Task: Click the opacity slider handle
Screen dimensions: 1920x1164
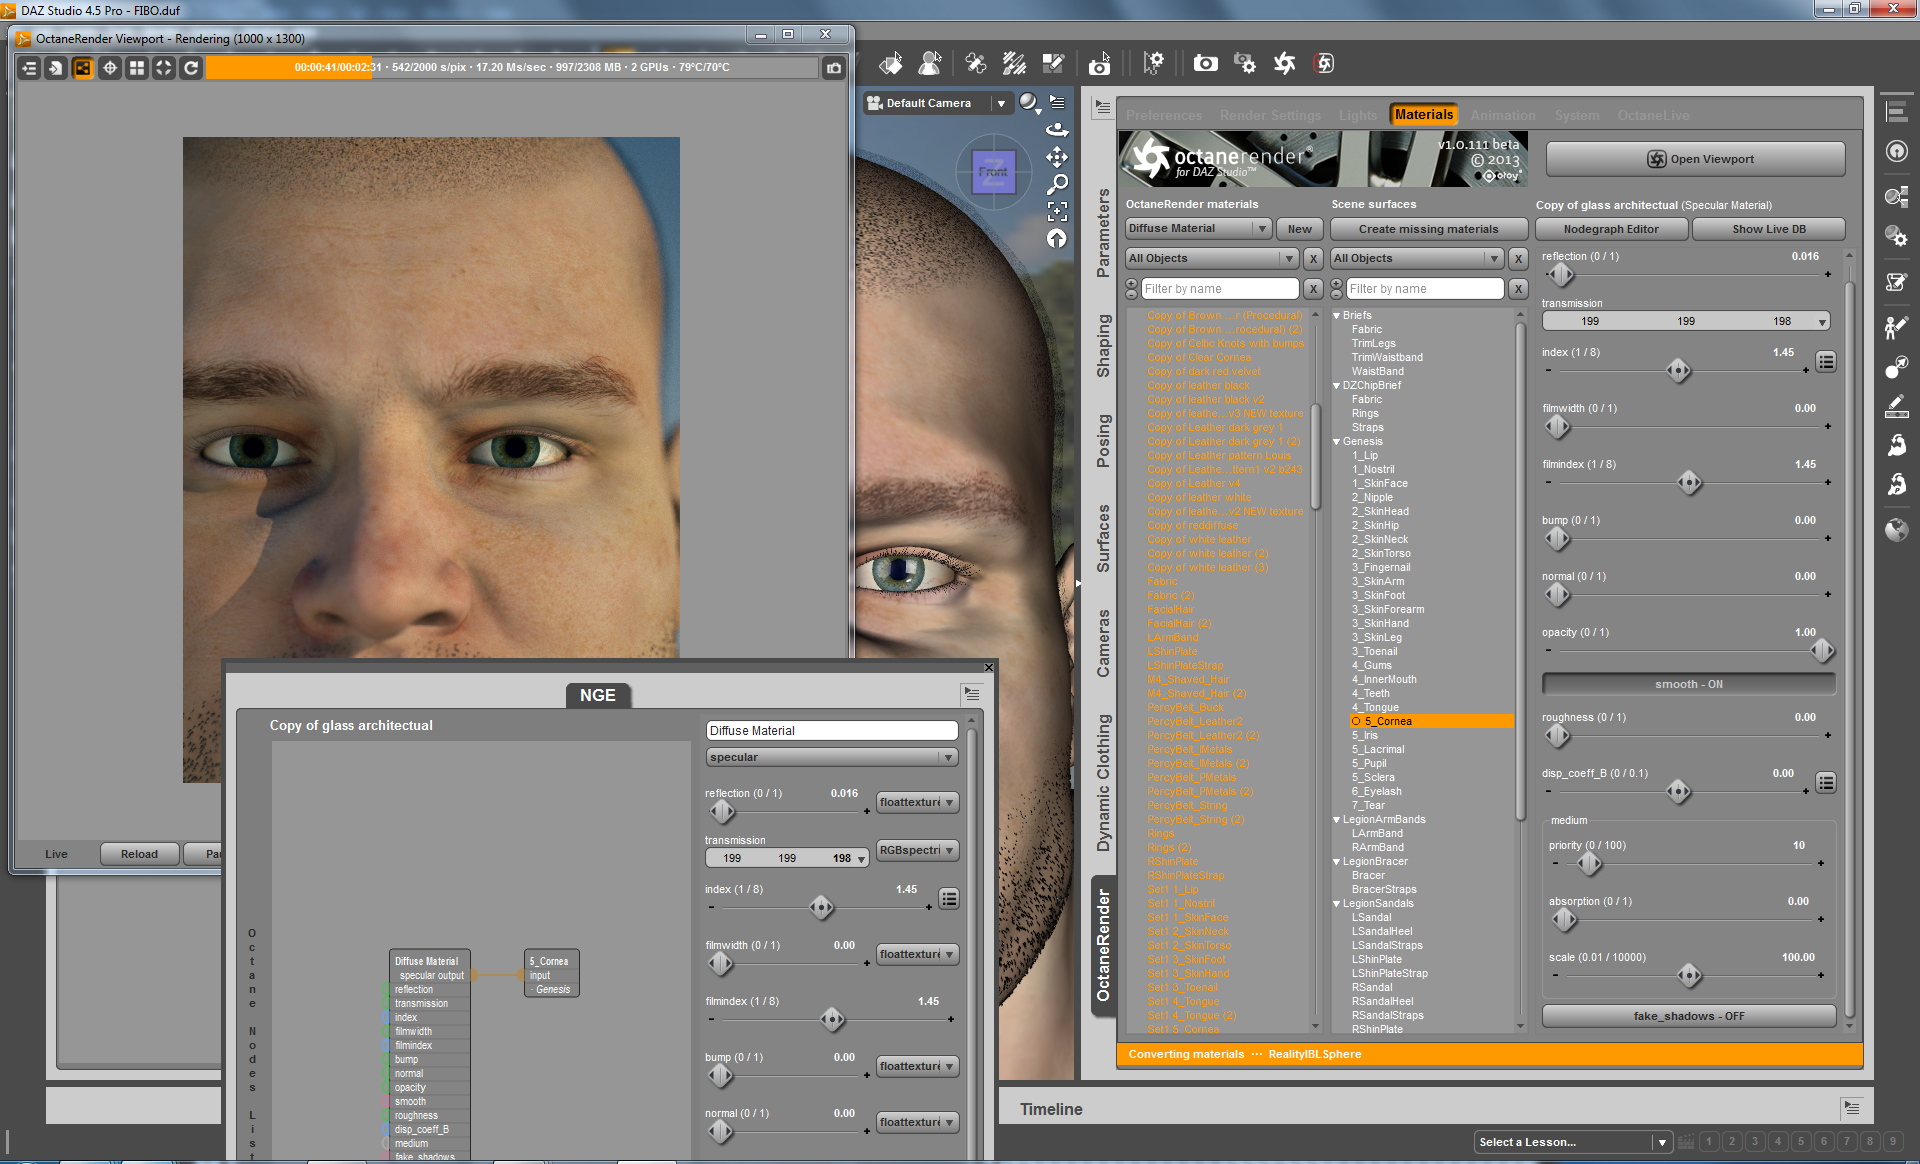Action: coord(1822,651)
